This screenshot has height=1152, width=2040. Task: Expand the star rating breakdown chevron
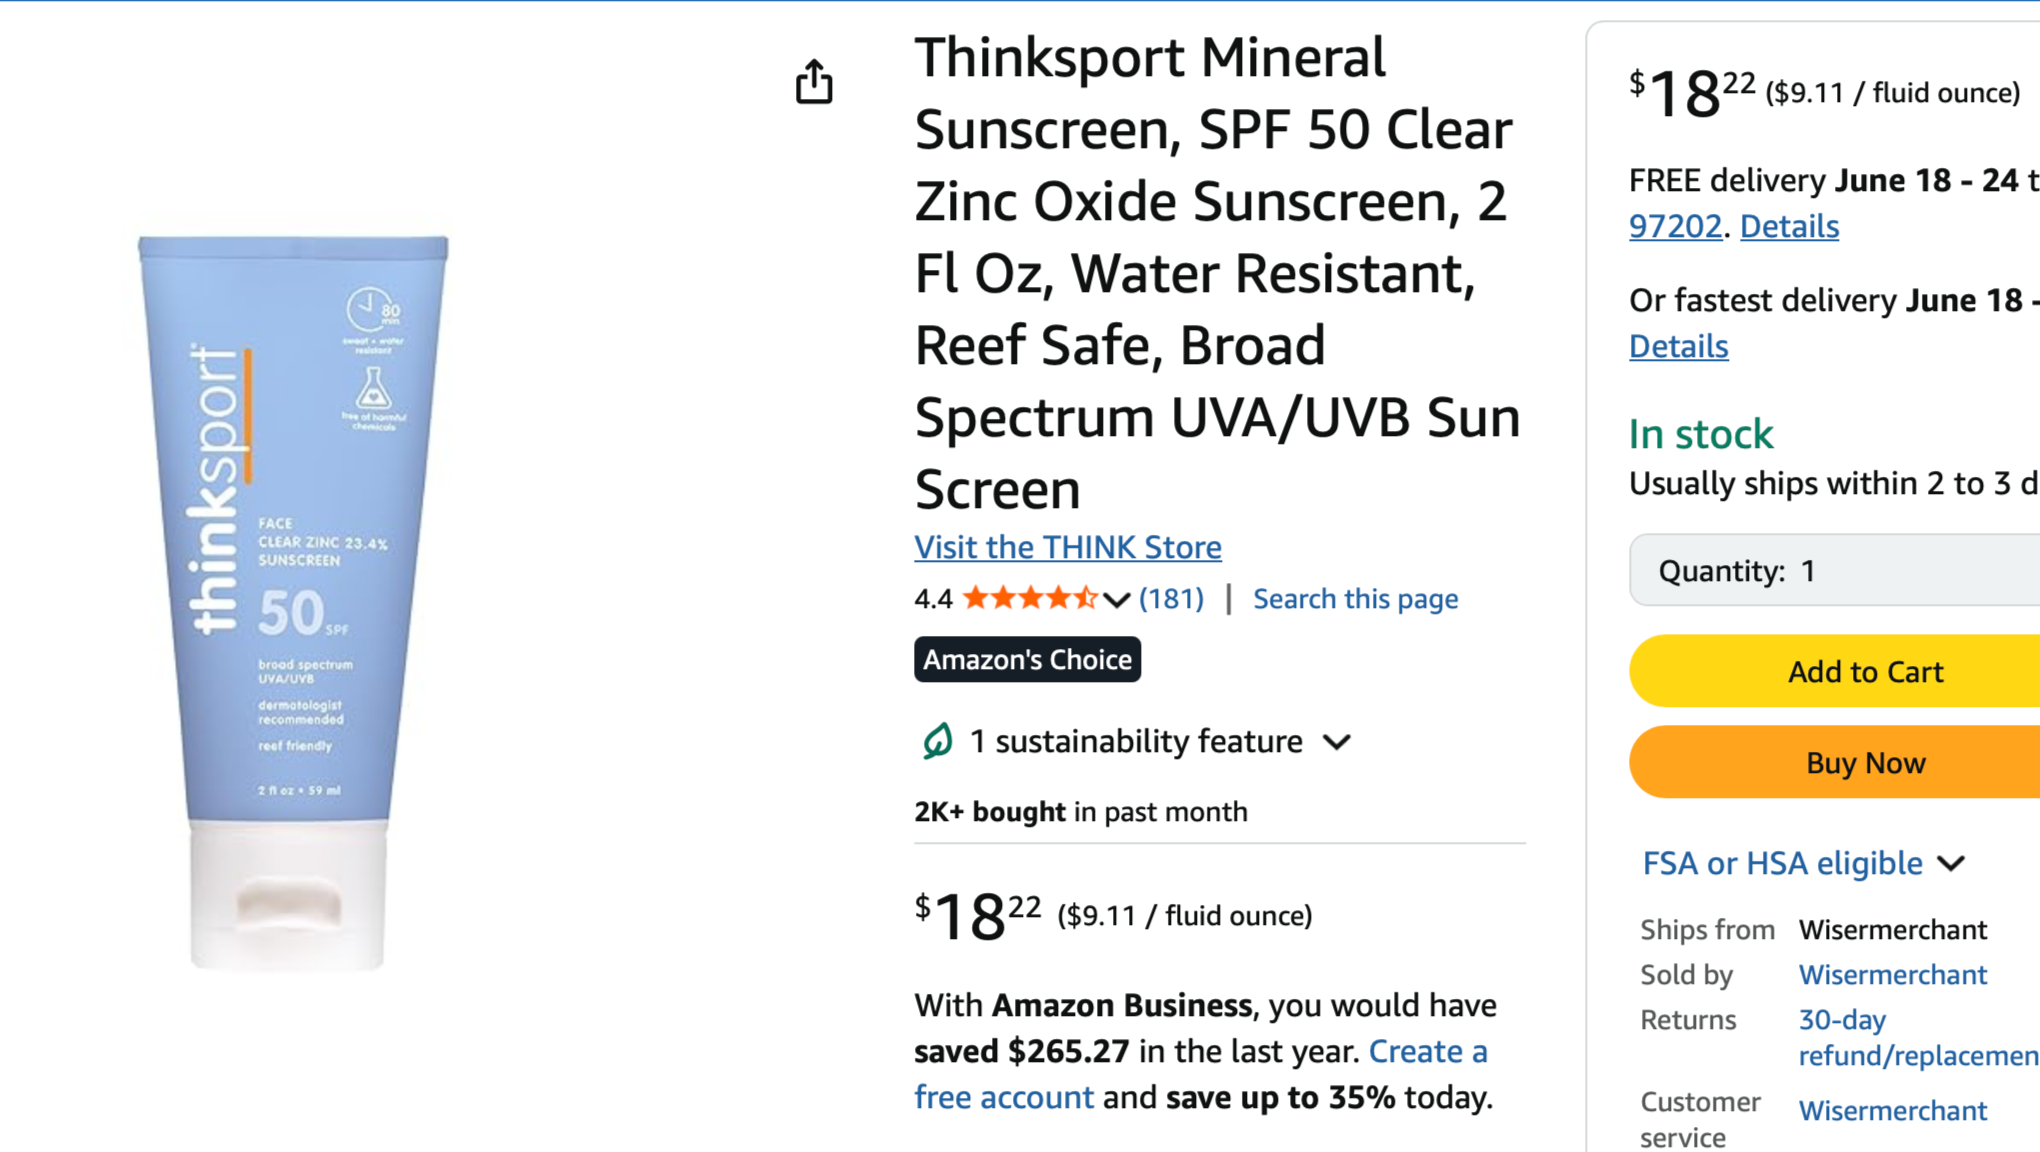coord(1117,600)
